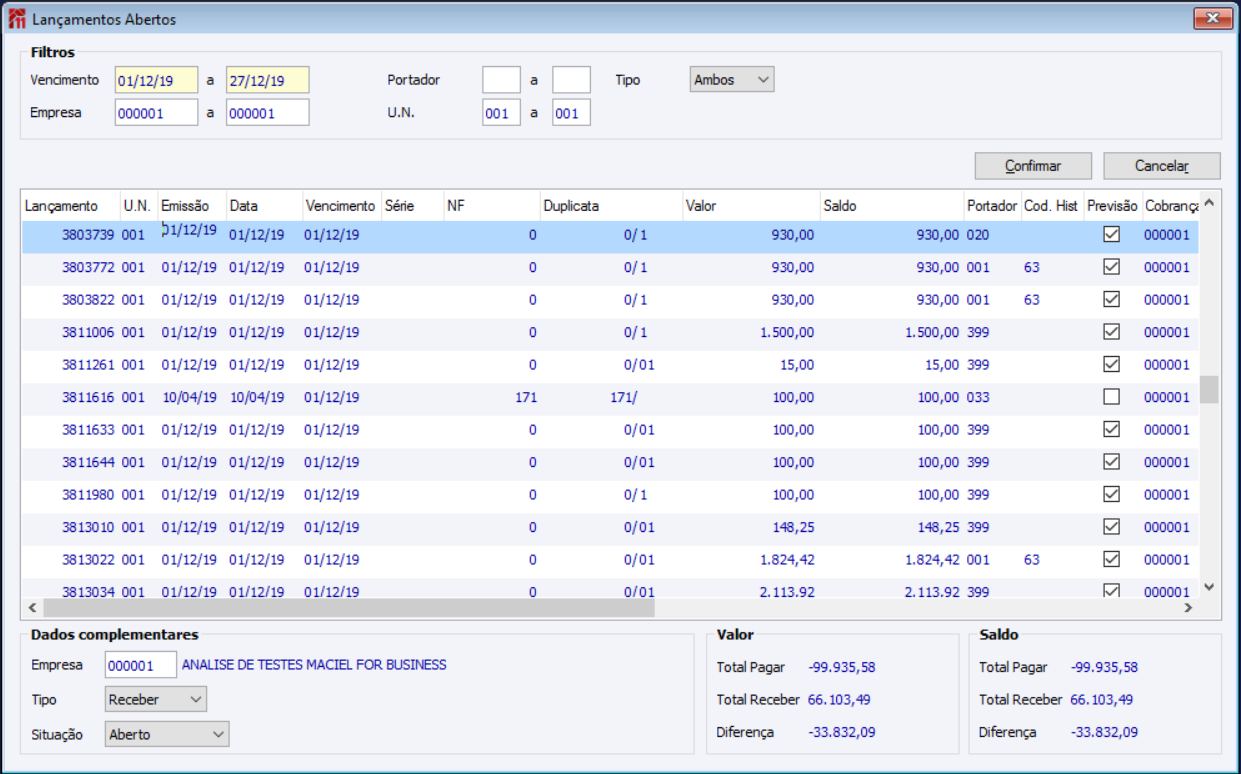
Task: Click the horizontal scrollbar right arrow
Action: click(x=1188, y=607)
